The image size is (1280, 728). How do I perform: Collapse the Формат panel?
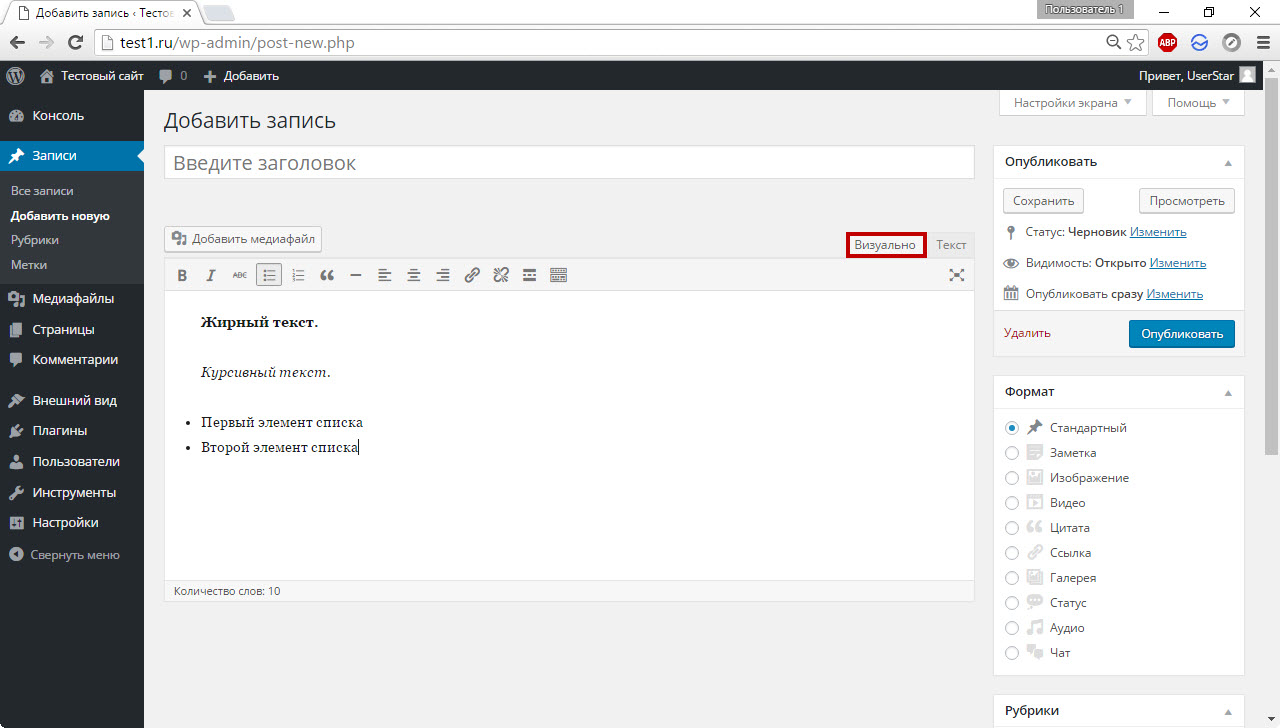point(1228,393)
